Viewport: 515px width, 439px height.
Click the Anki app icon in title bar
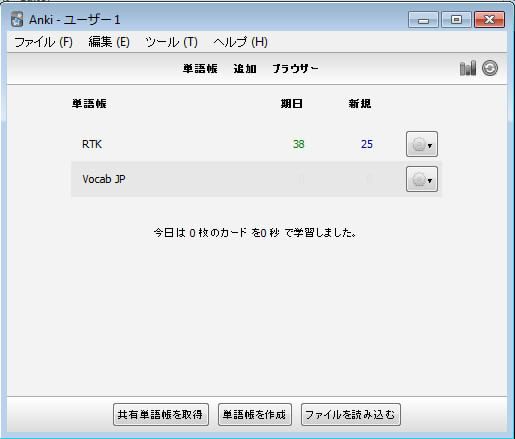coord(17,19)
